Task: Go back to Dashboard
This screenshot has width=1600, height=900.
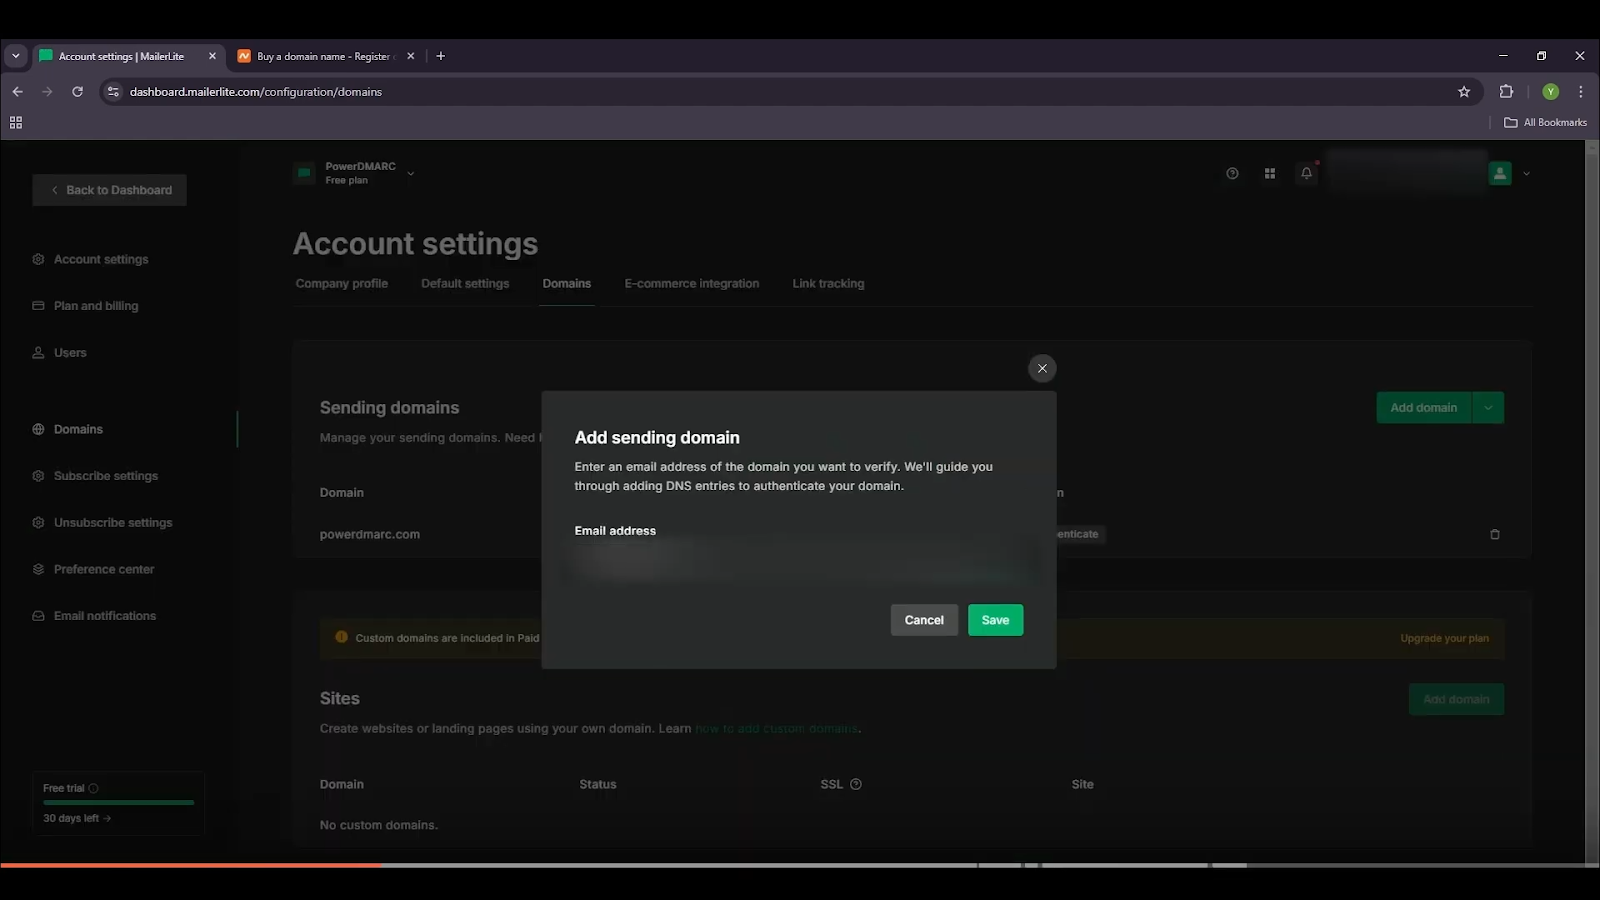Action: tap(110, 190)
